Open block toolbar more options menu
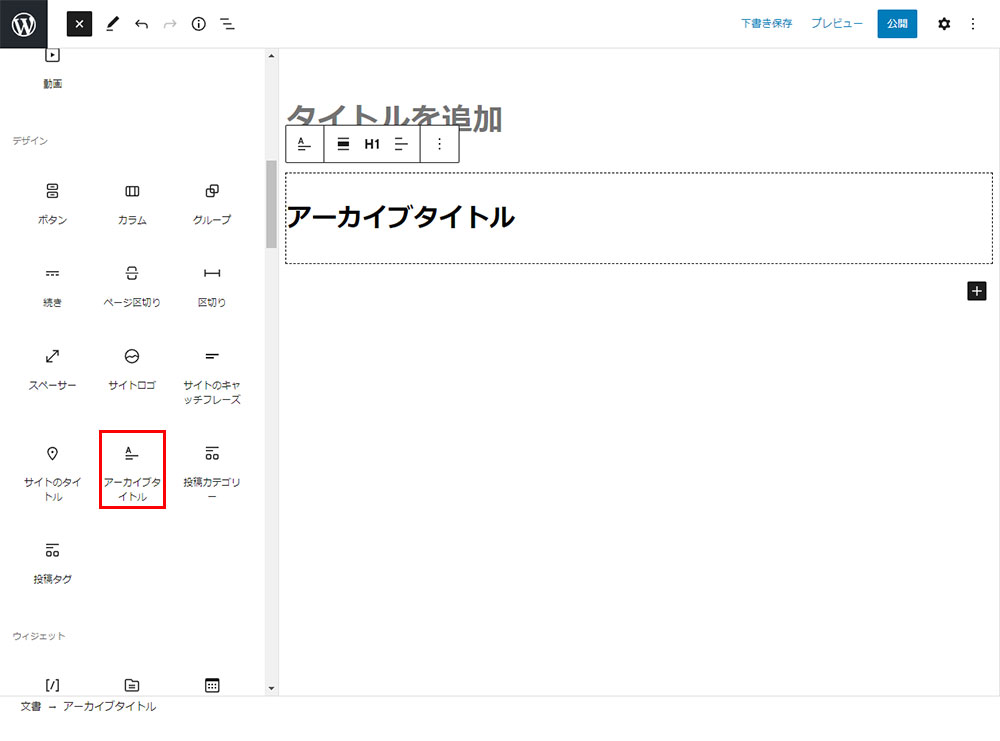1000x741 pixels. click(x=439, y=144)
